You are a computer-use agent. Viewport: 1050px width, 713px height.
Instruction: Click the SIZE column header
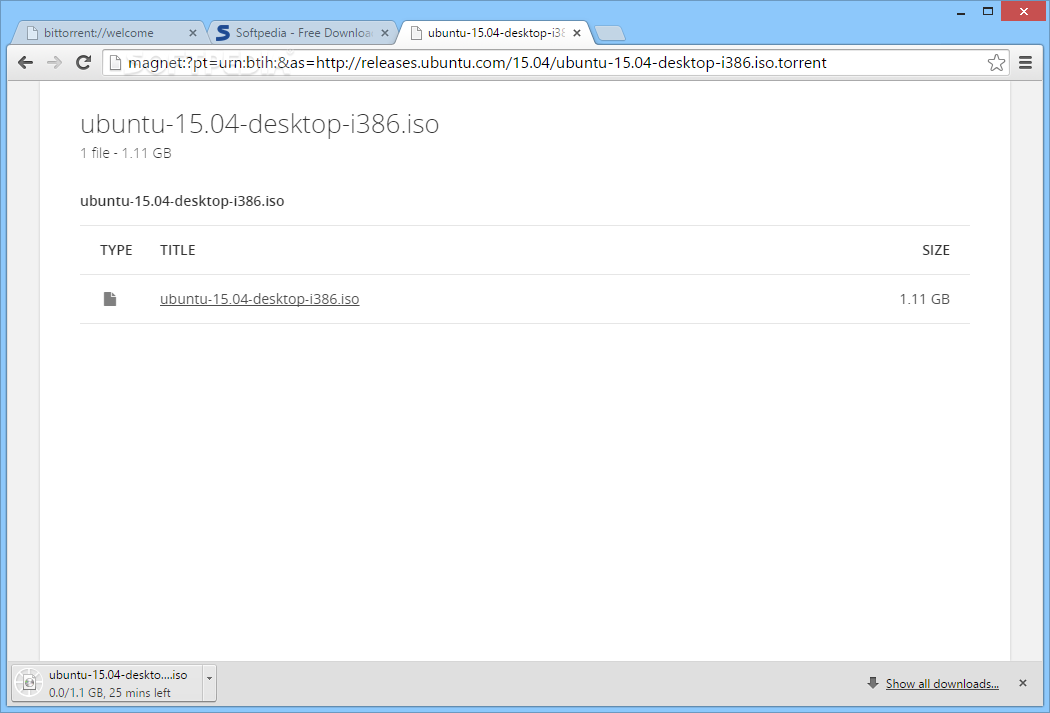(936, 250)
